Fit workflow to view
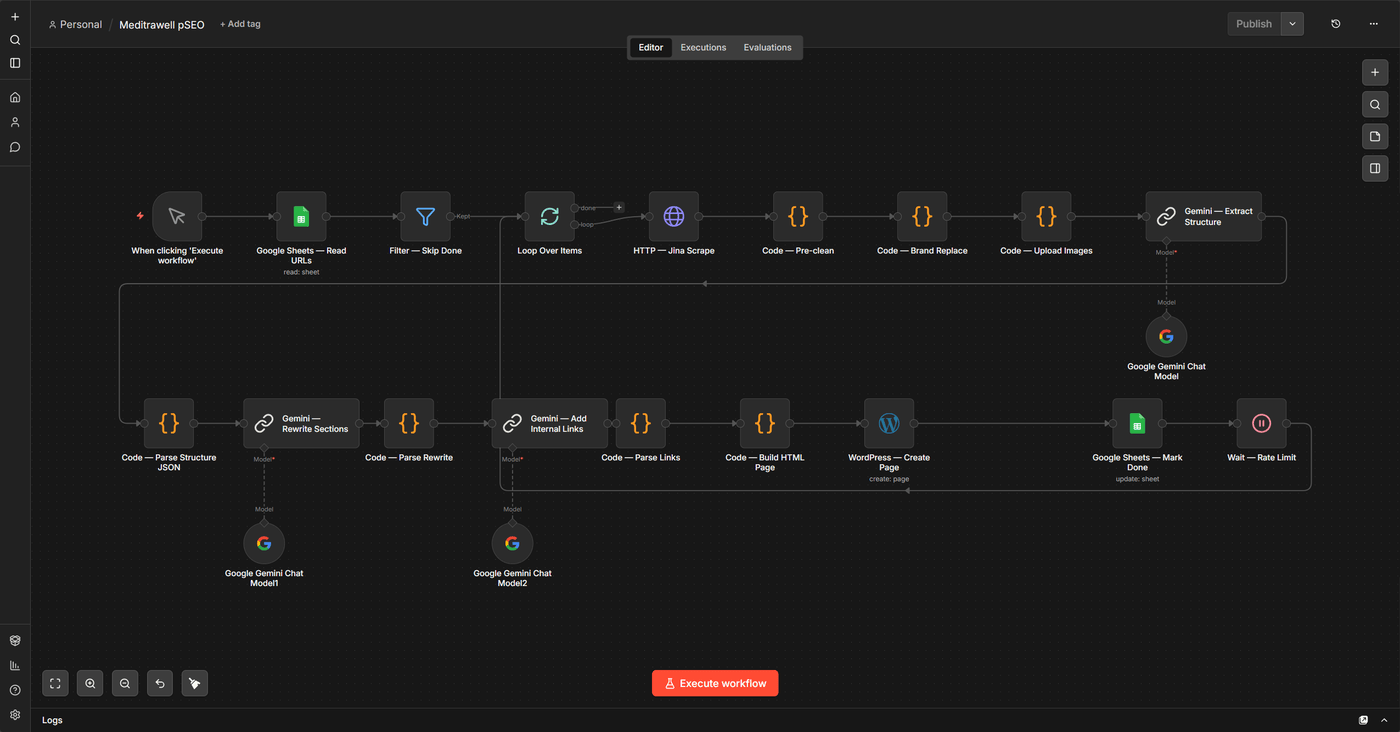The image size is (1400, 732). tap(55, 683)
